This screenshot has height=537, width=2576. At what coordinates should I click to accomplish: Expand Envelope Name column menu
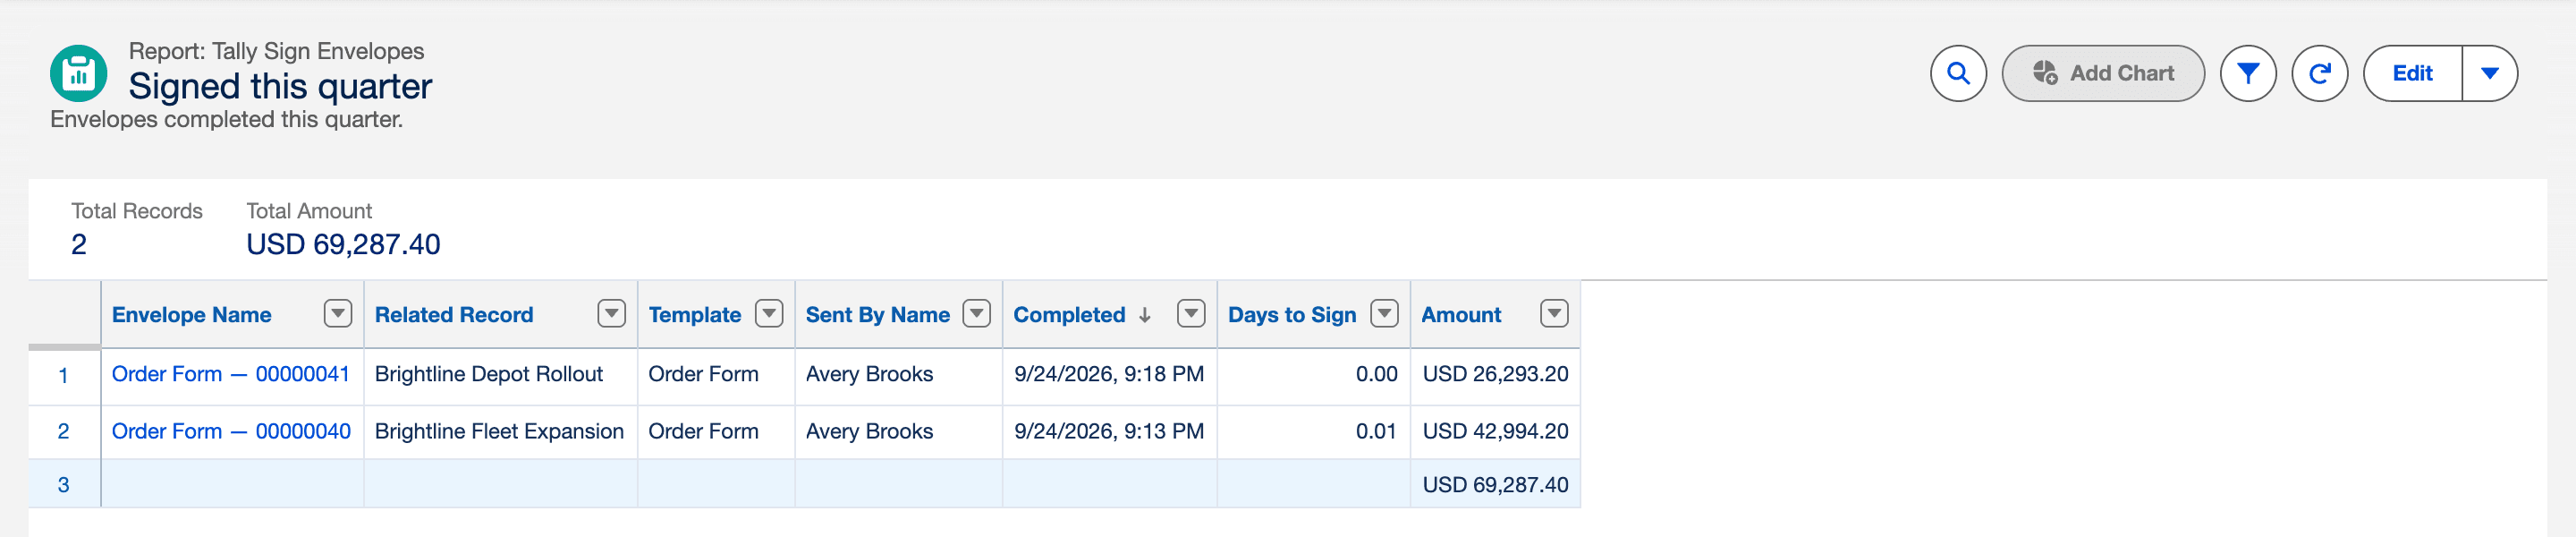pyautogui.click(x=338, y=314)
